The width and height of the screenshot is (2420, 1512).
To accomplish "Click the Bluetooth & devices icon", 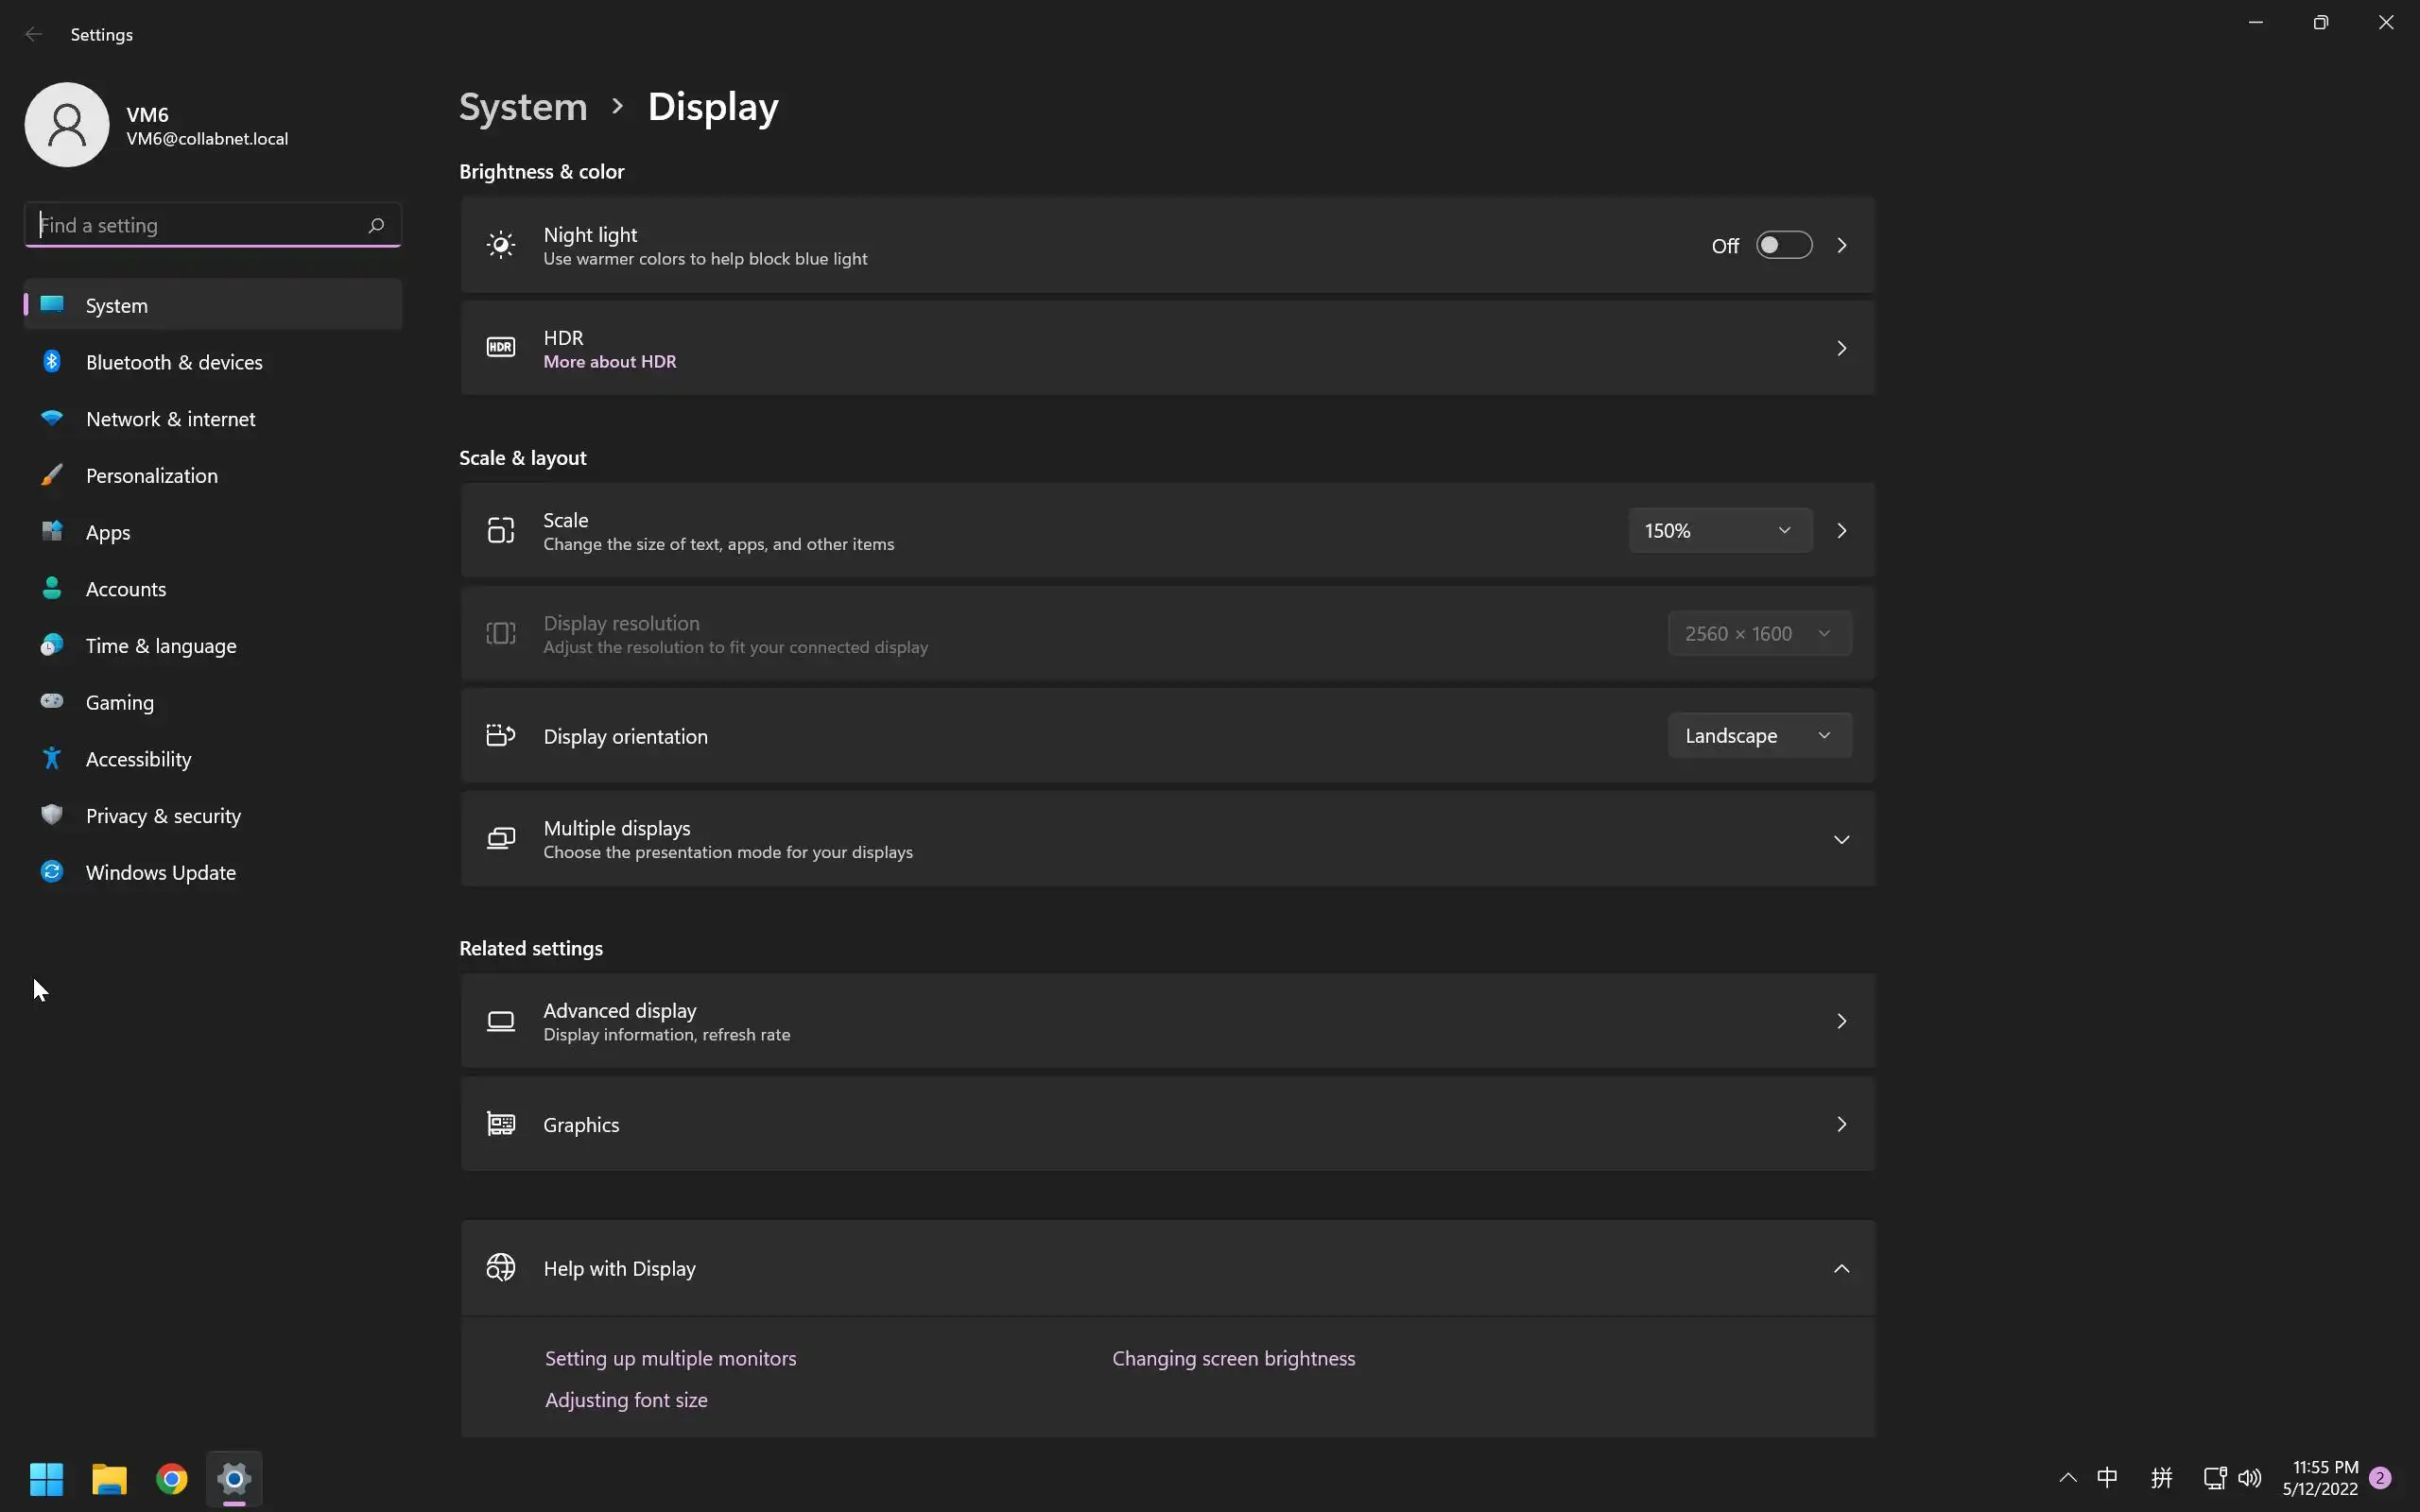I will pyautogui.click(x=52, y=362).
